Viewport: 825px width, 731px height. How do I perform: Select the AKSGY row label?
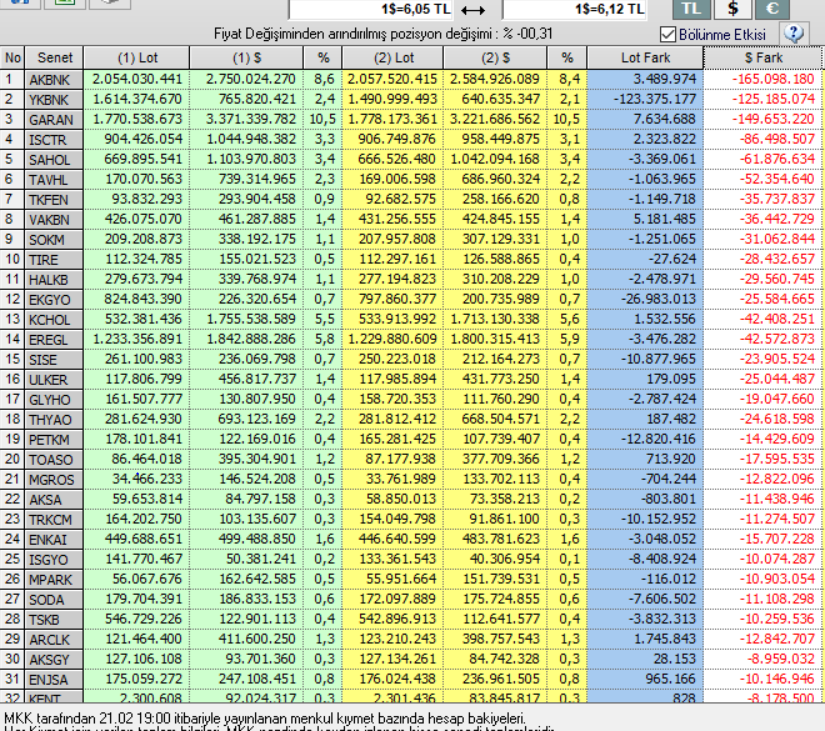[54, 660]
